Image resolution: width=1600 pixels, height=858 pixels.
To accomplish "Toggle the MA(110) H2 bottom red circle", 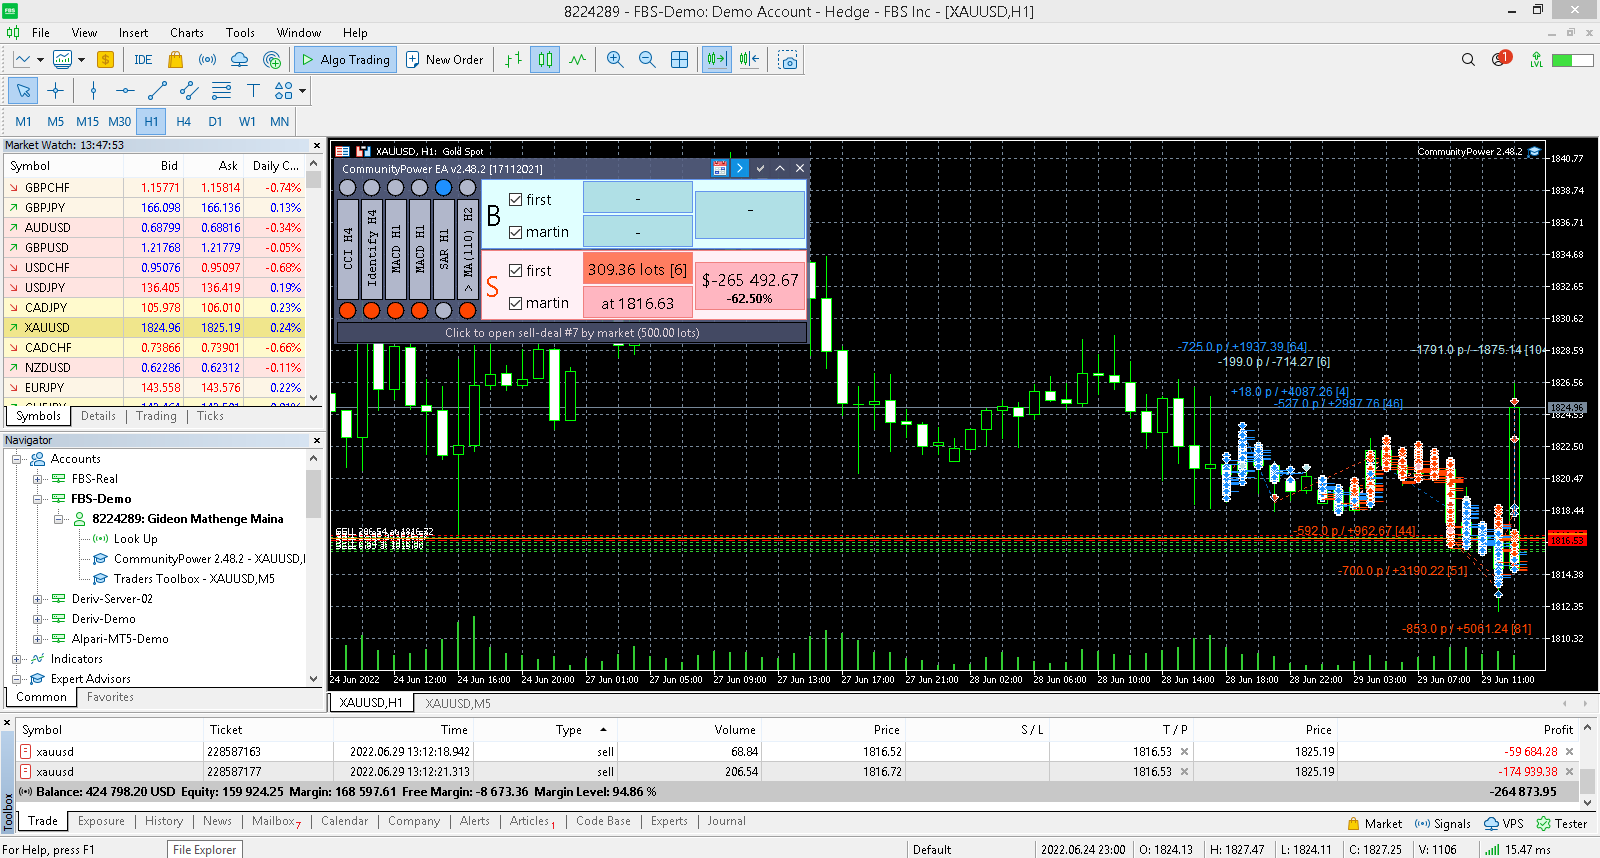I will coord(467,310).
